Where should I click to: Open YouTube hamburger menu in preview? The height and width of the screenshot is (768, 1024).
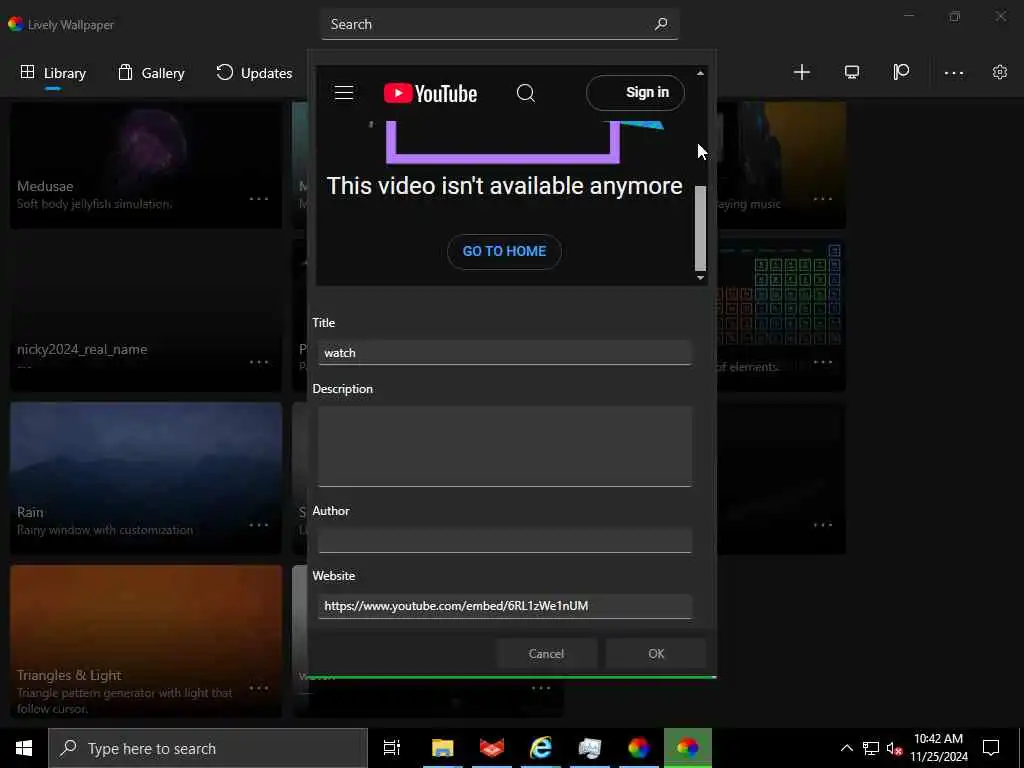pos(344,93)
